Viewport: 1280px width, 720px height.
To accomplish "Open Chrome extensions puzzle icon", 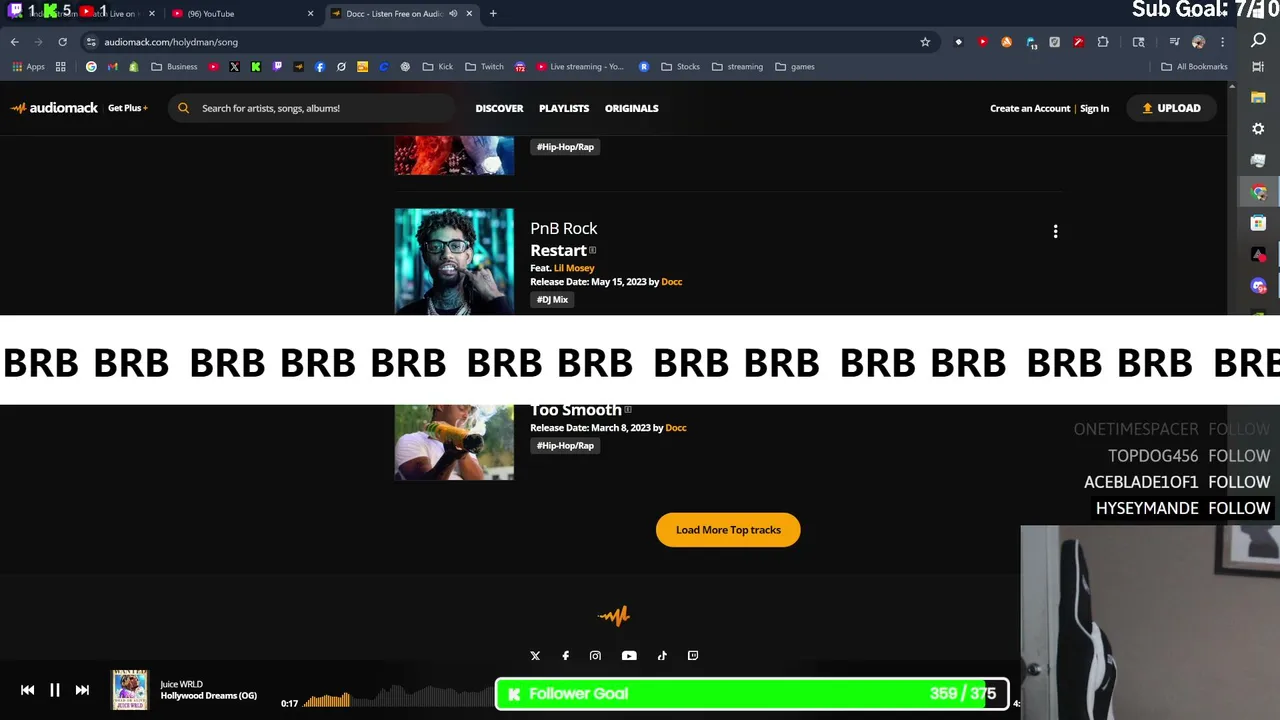I will click(1103, 42).
